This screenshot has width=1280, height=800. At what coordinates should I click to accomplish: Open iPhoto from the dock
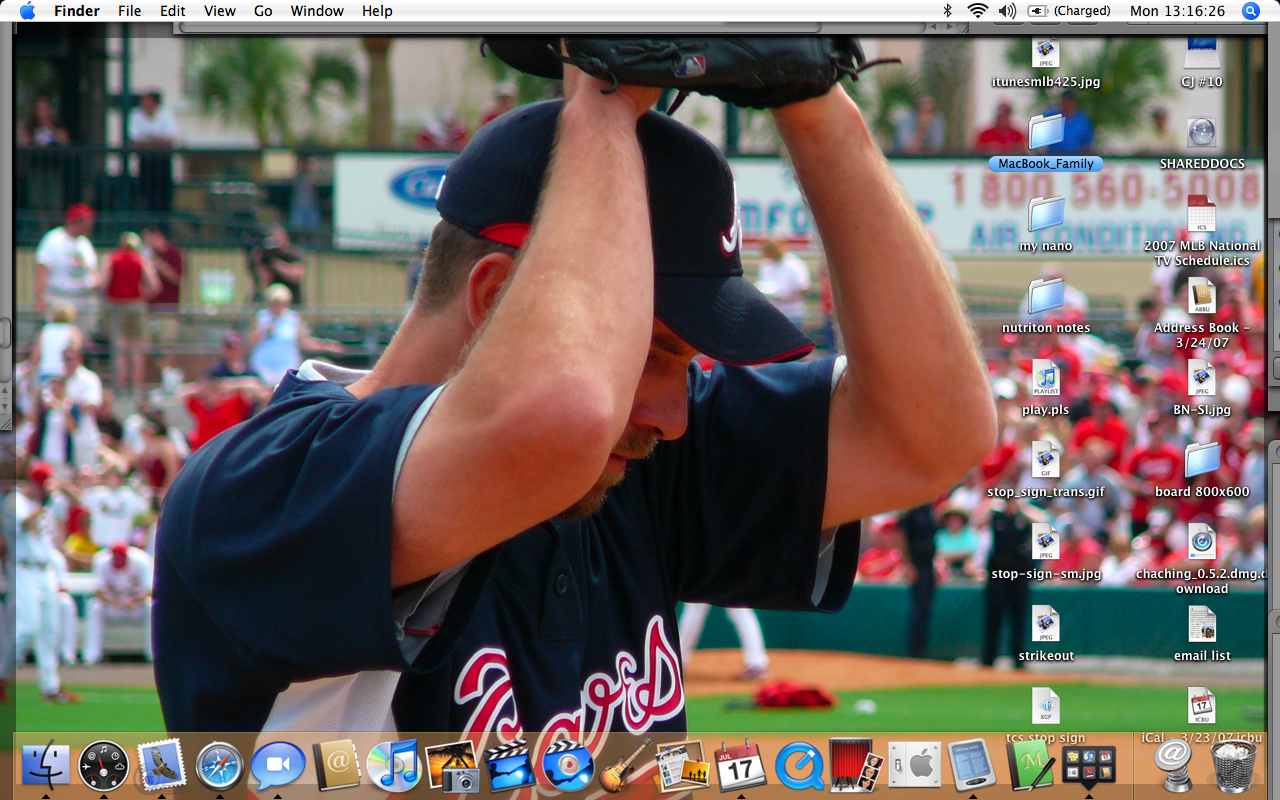pyautogui.click(x=451, y=766)
